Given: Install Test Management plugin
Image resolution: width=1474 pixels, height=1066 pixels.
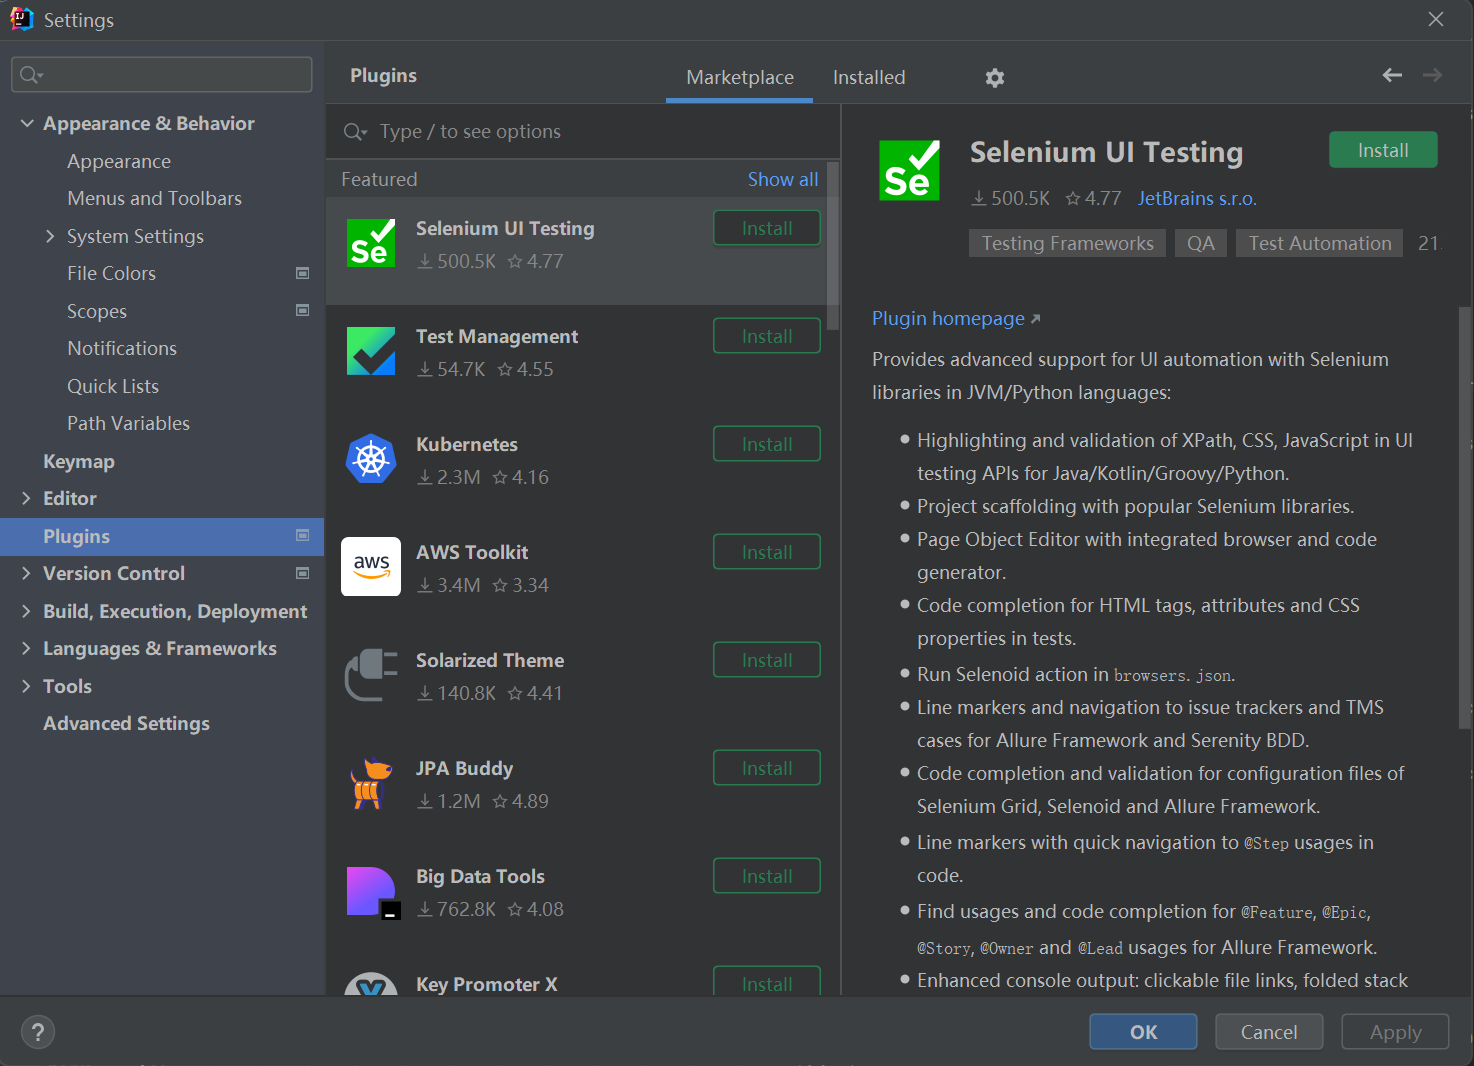Looking at the screenshot, I should click(x=767, y=336).
